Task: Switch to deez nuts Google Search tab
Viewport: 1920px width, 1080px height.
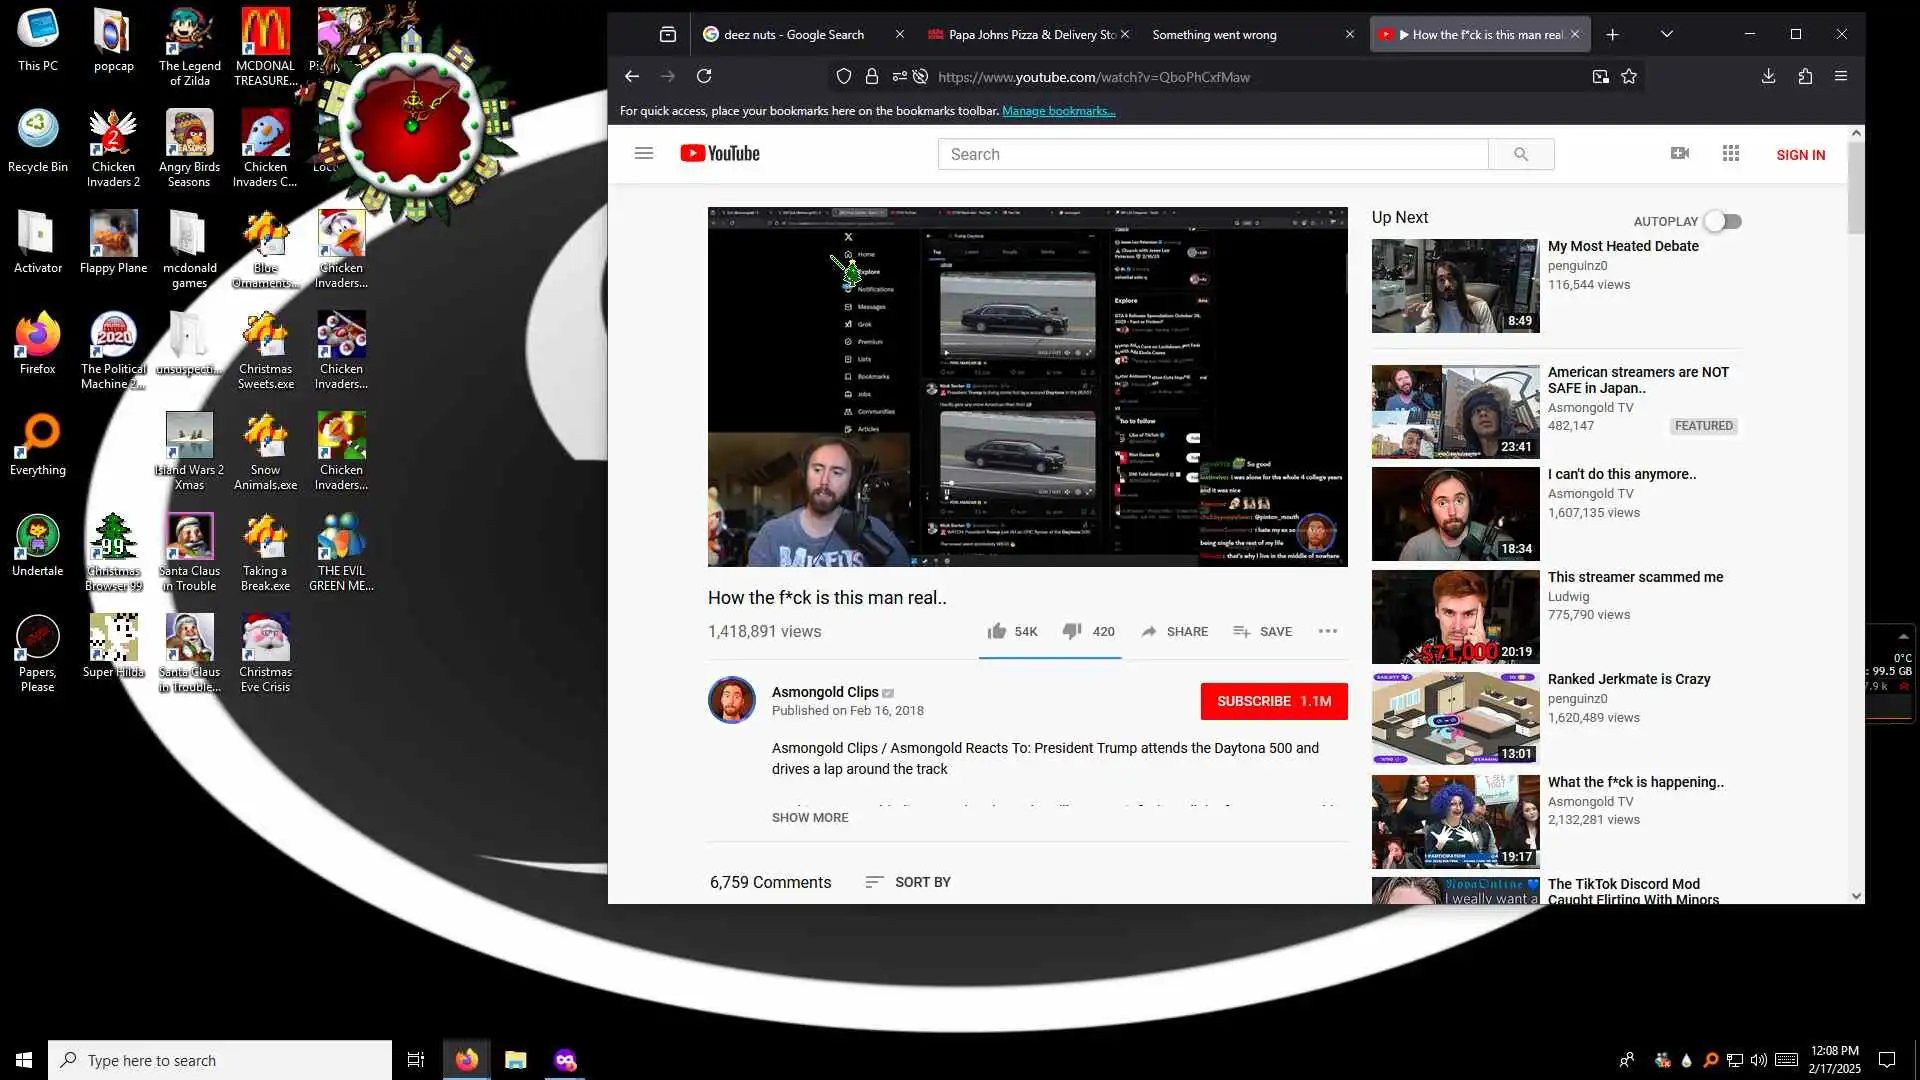Action: (x=794, y=34)
